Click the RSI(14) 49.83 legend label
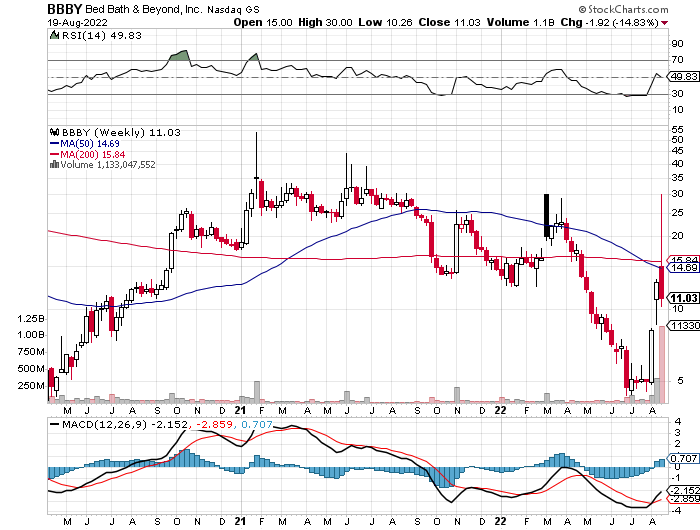 101,36
